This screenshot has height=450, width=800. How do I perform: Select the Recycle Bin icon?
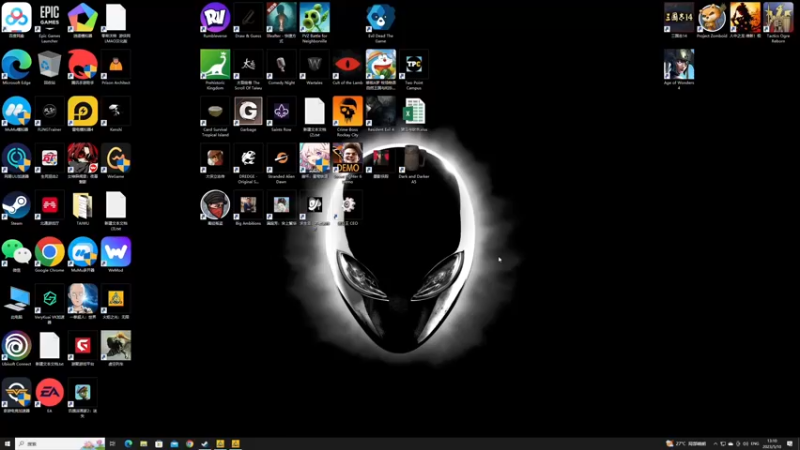[x=49, y=68]
